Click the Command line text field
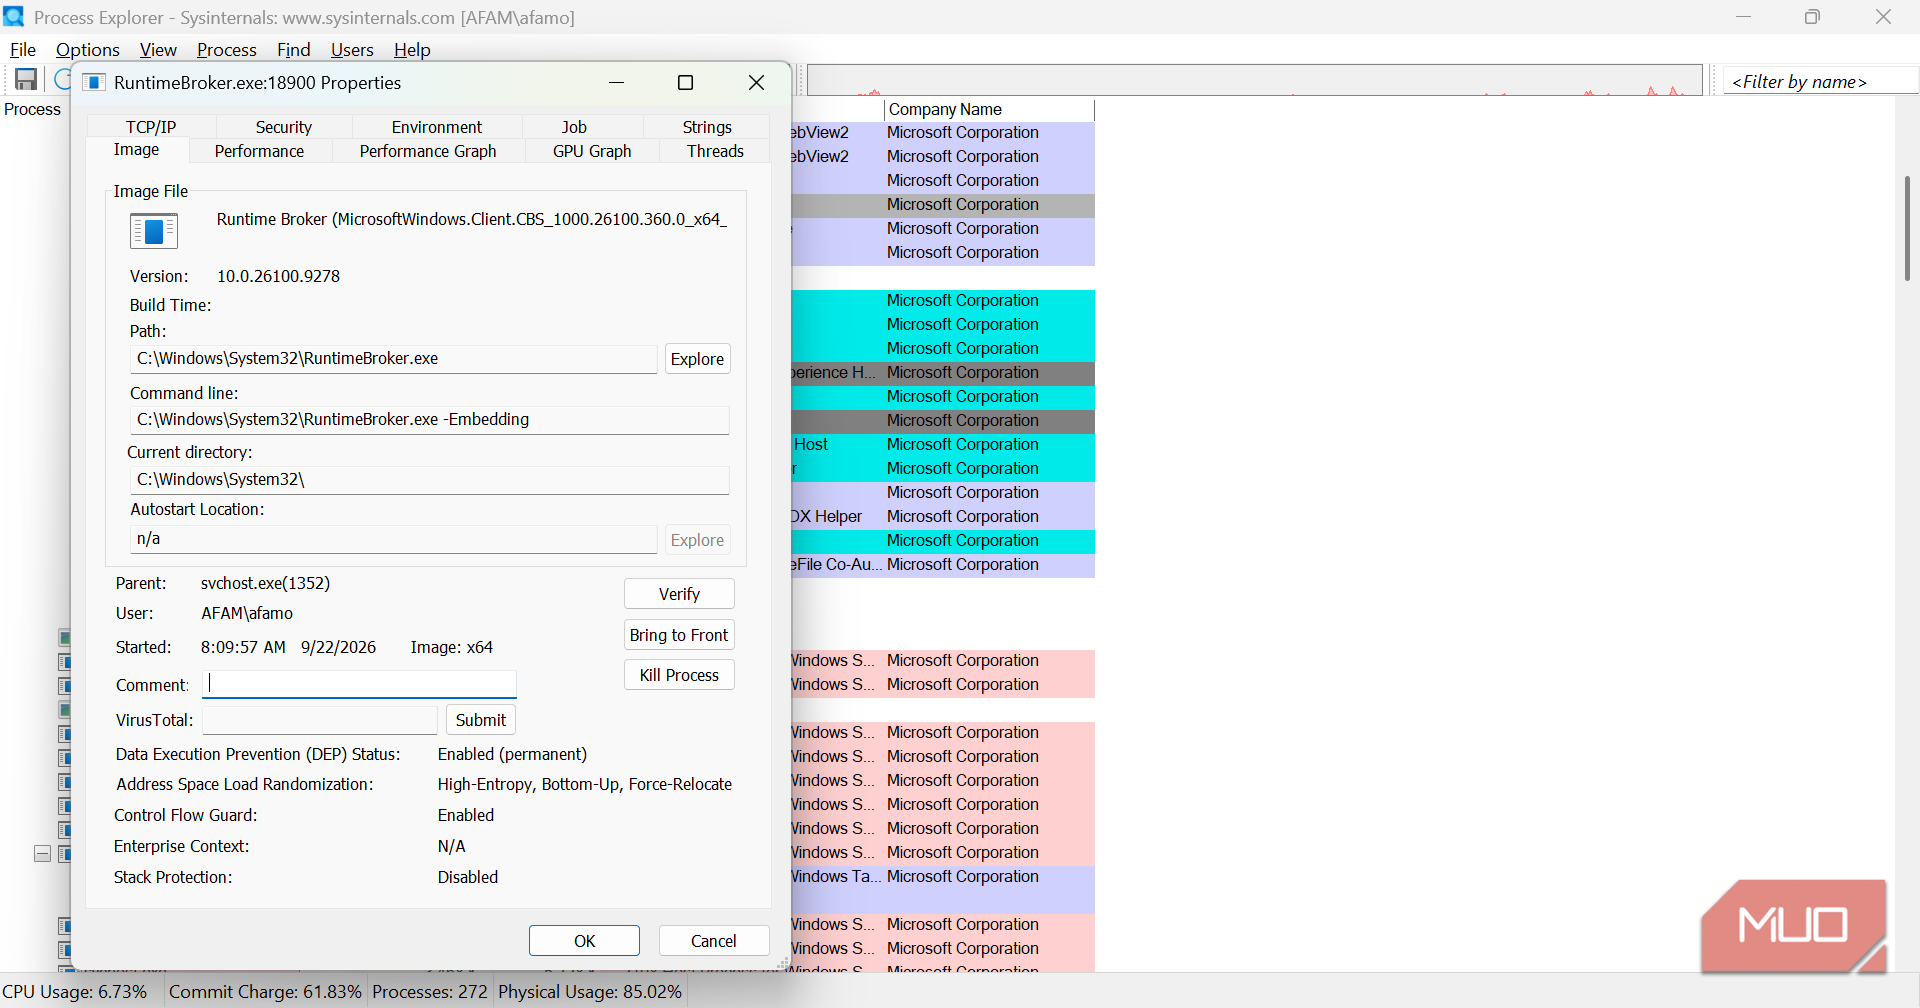The width and height of the screenshot is (1920, 1008). click(x=430, y=420)
